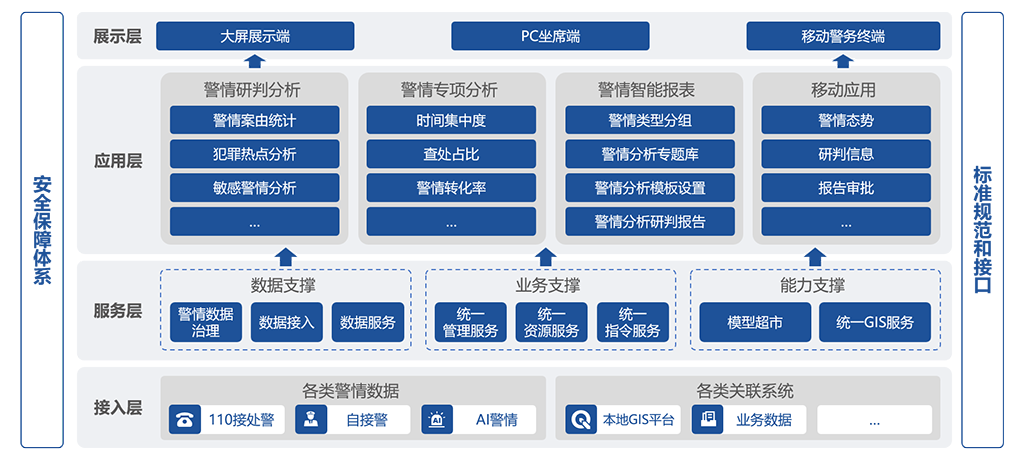Click the 自接警 label
This screenshot has height=460, width=1024.
tap(366, 420)
